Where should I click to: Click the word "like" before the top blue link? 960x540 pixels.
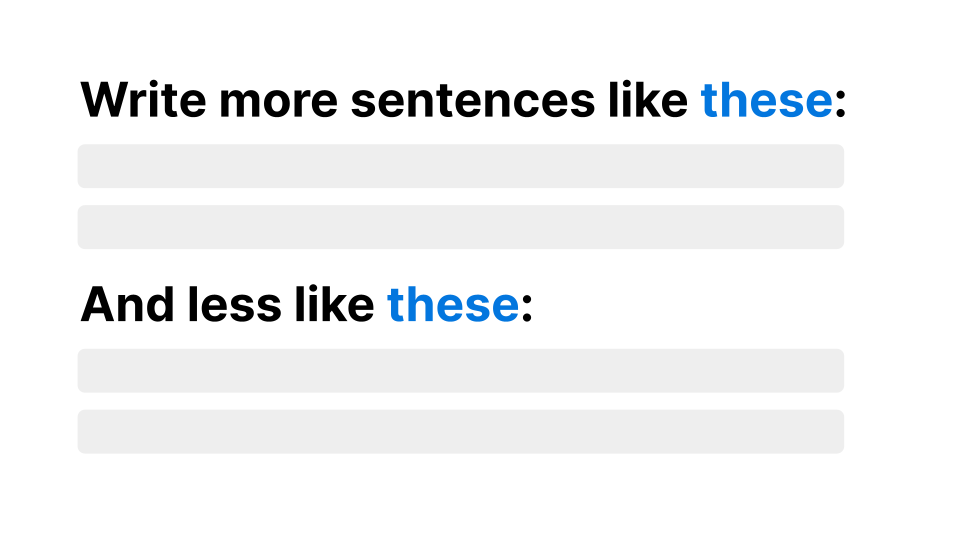648,100
